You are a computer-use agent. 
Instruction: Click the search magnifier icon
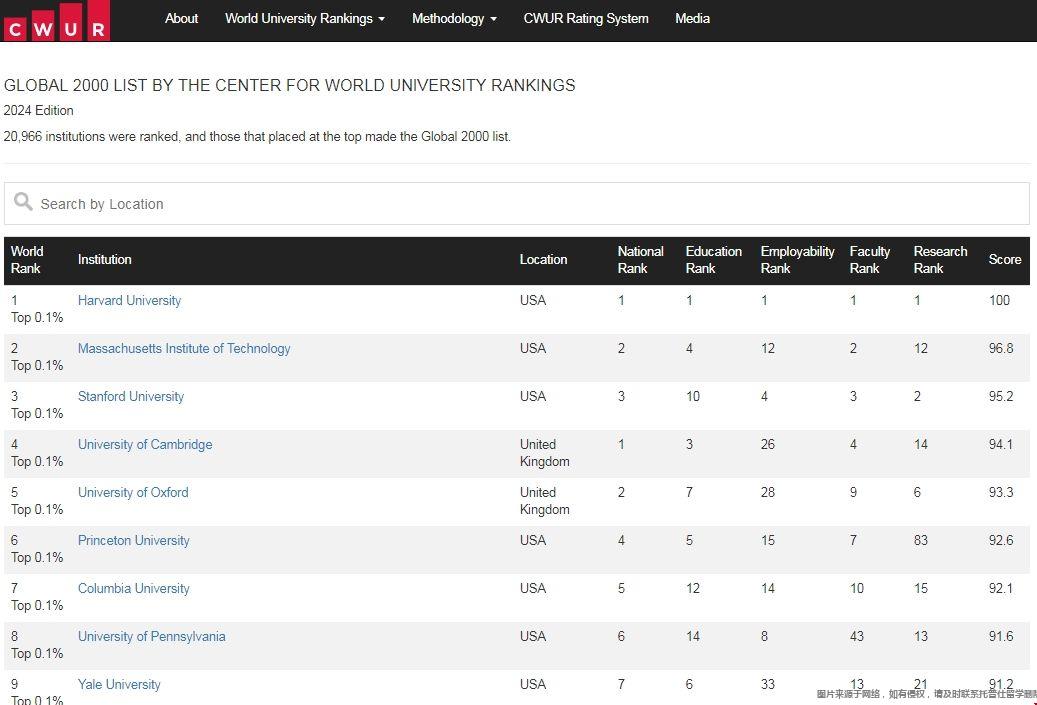click(x=23, y=203)
